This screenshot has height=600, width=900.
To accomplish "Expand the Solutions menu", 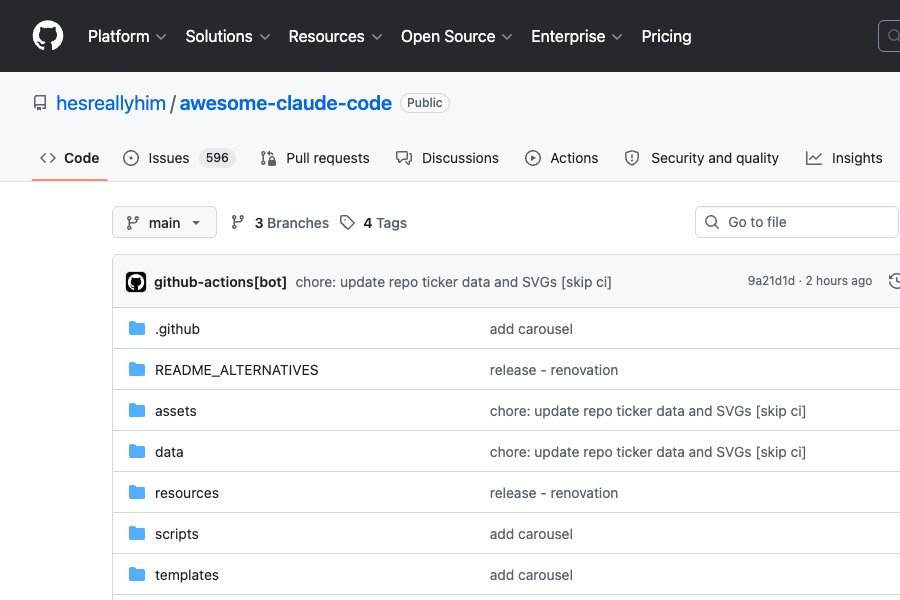I will coord(227,36).
